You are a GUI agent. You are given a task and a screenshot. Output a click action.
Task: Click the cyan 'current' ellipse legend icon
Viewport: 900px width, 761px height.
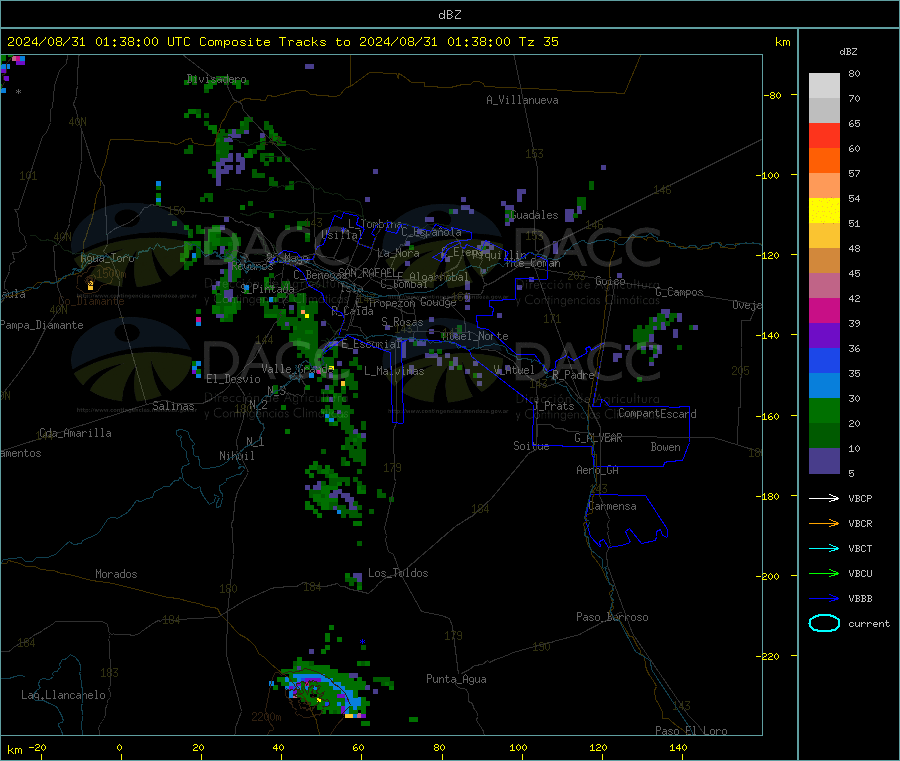(x=824, y=623)
